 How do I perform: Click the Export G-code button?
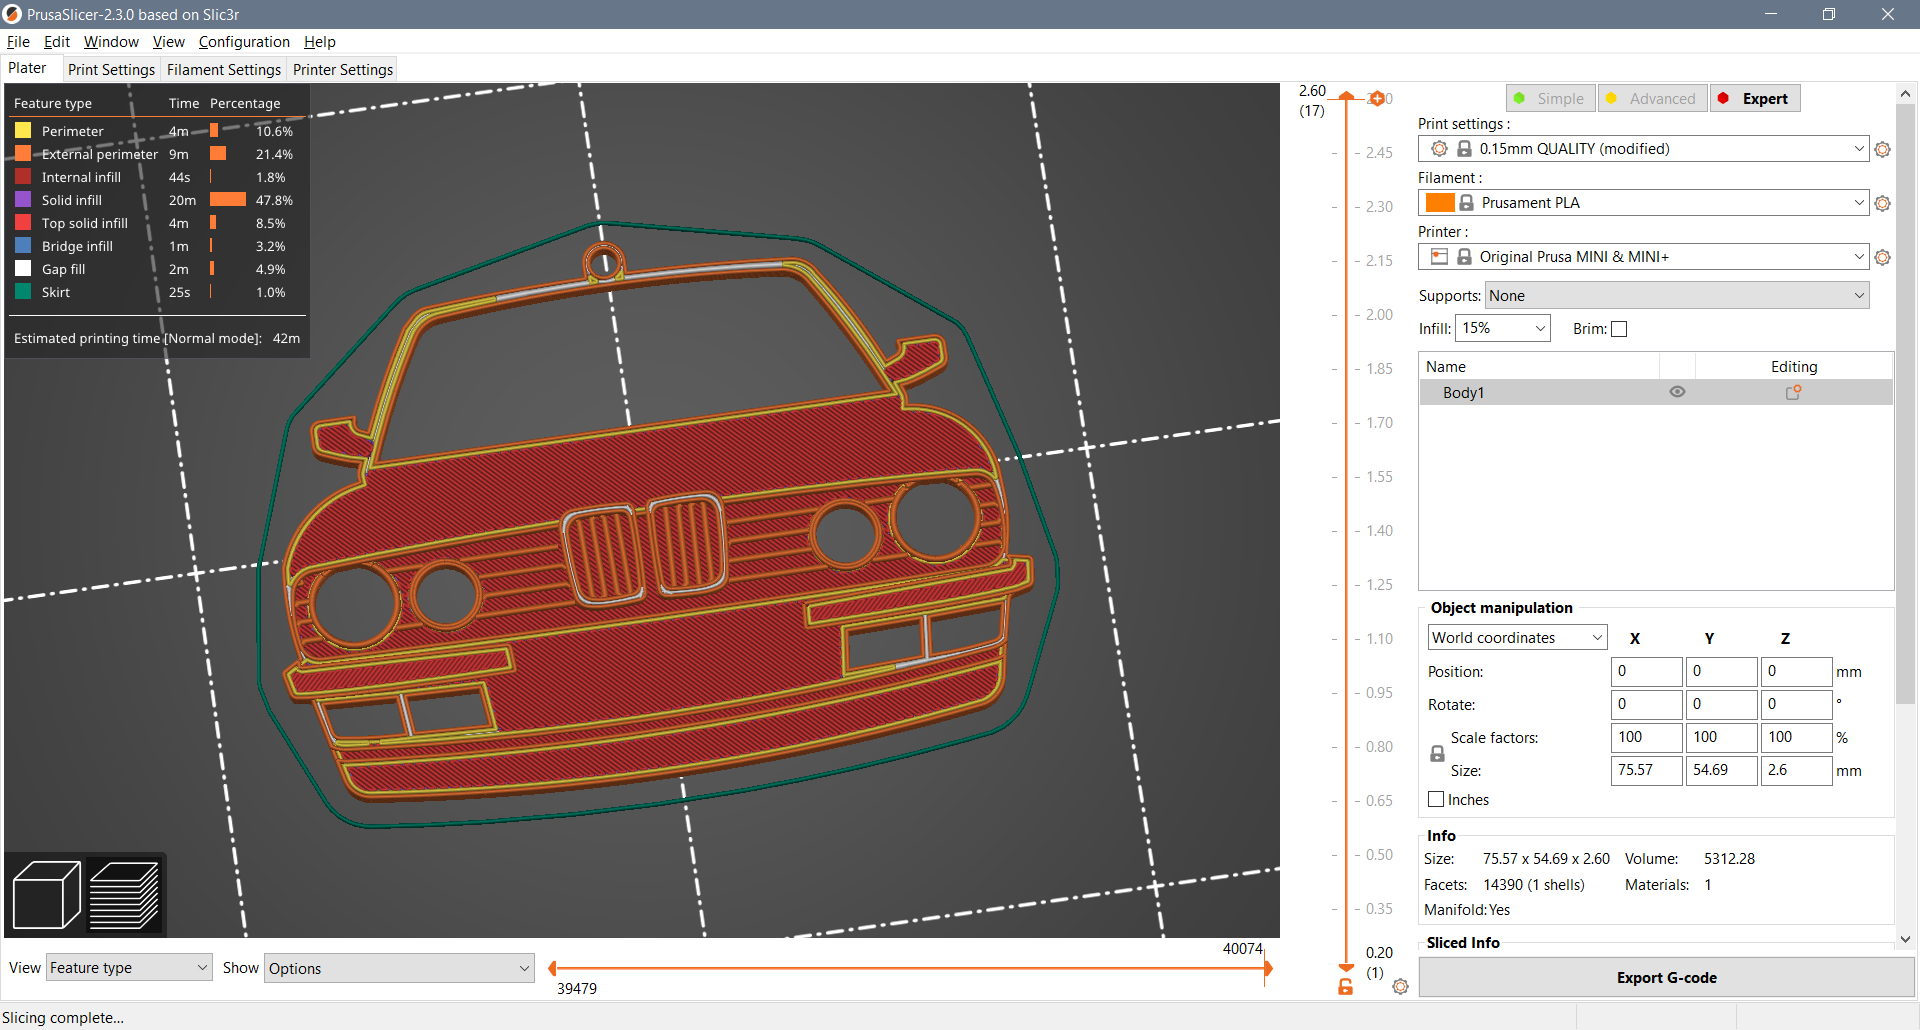(1667, 978)
